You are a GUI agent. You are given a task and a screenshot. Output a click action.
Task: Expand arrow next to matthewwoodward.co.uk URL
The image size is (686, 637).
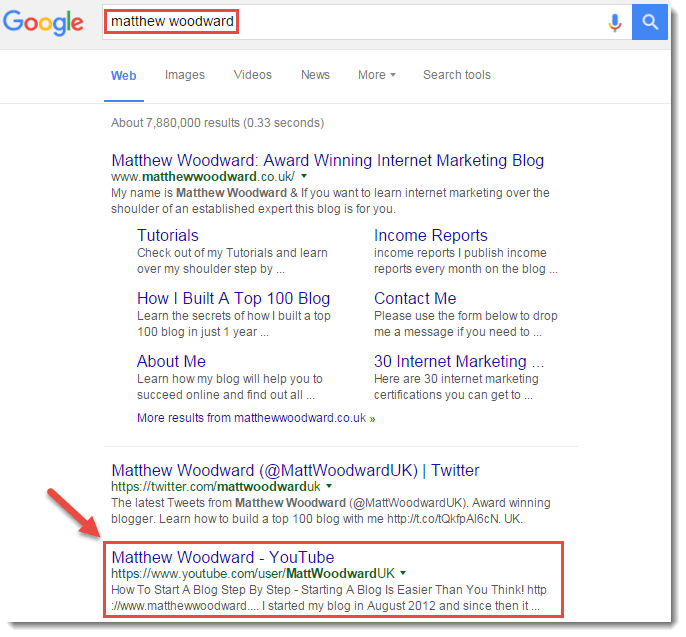[x=304, y=176]
